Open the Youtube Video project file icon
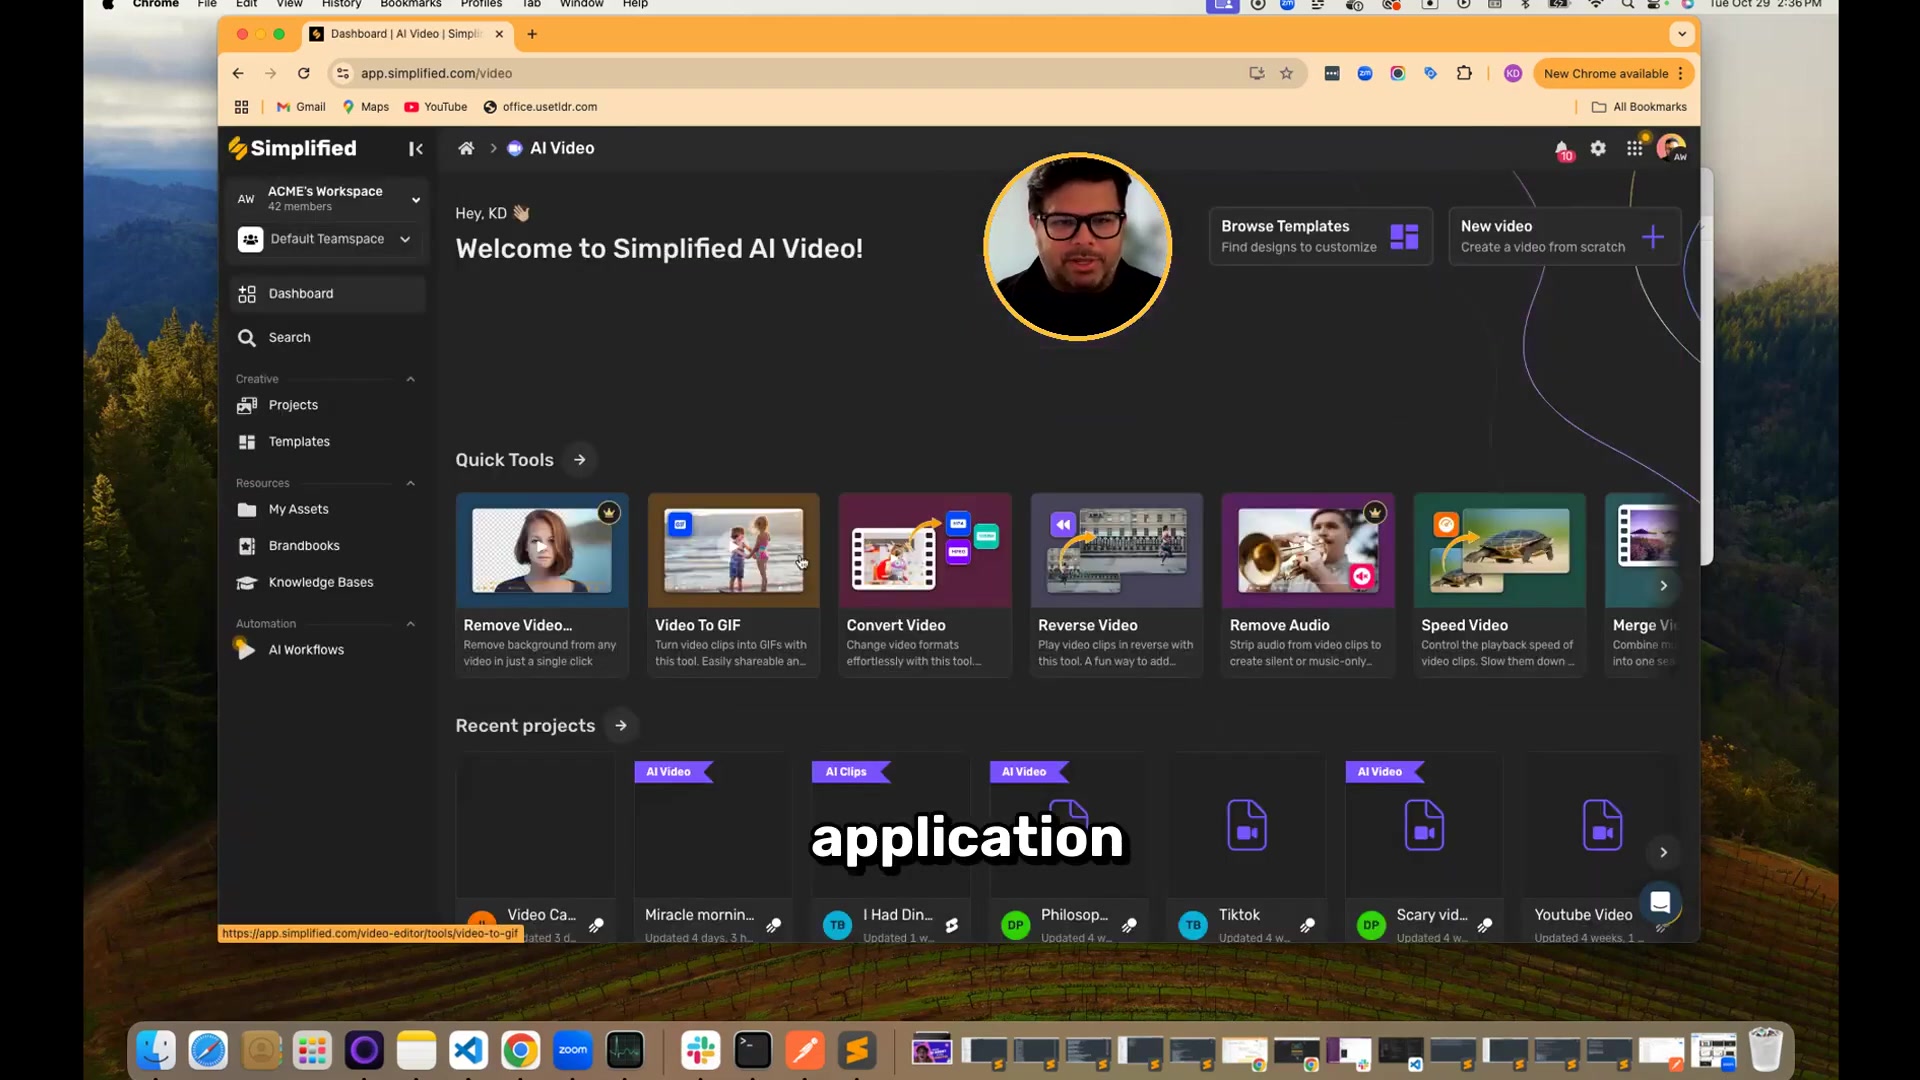 1602,825
